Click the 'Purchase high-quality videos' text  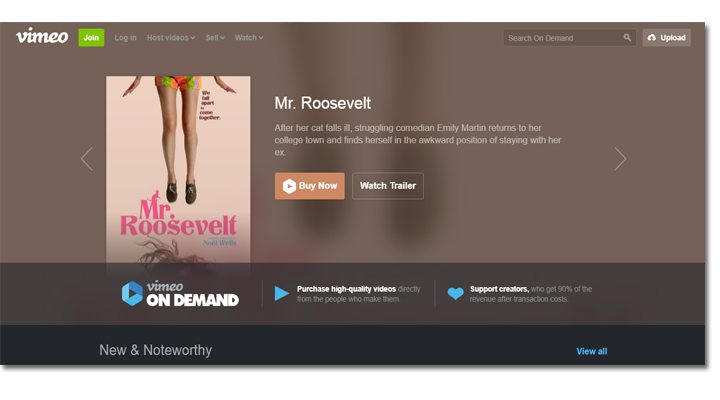point(346,289)
